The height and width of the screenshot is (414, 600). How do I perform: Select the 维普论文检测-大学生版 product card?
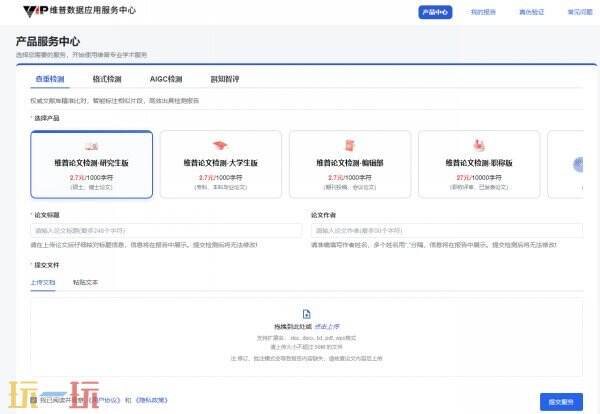[x=220, y=165]
